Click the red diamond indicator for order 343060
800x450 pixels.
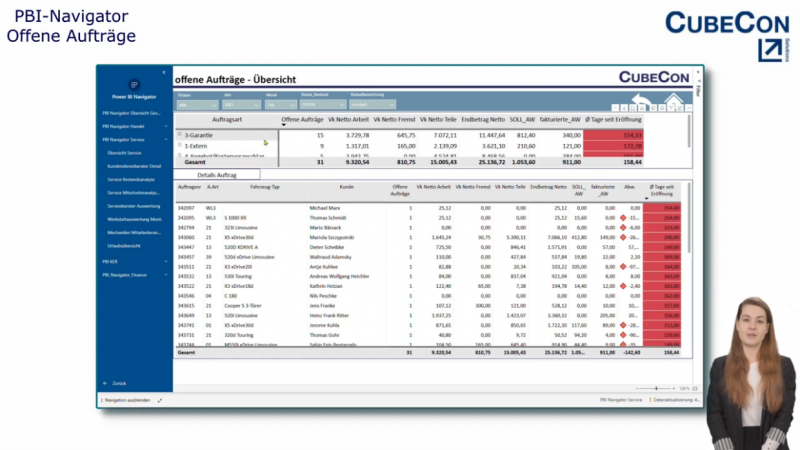click(622, 237)
